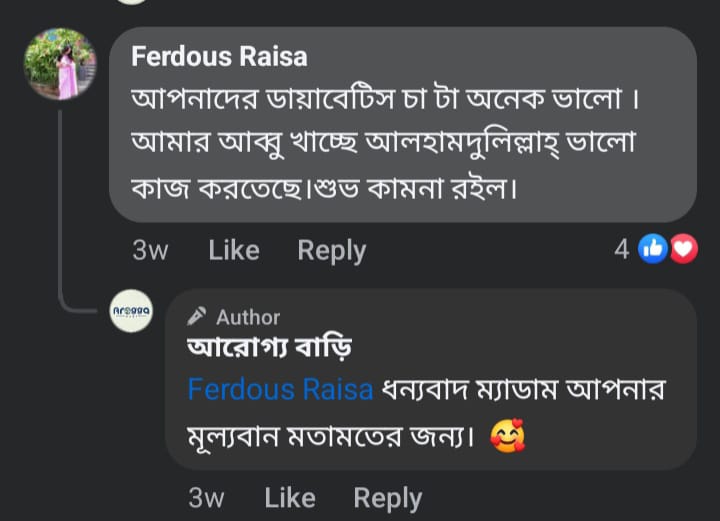Open the আরোগ্য বাড়ি page avatar
Image resolution: width=720 pixels, height=521 pixels.
[131, 311]
